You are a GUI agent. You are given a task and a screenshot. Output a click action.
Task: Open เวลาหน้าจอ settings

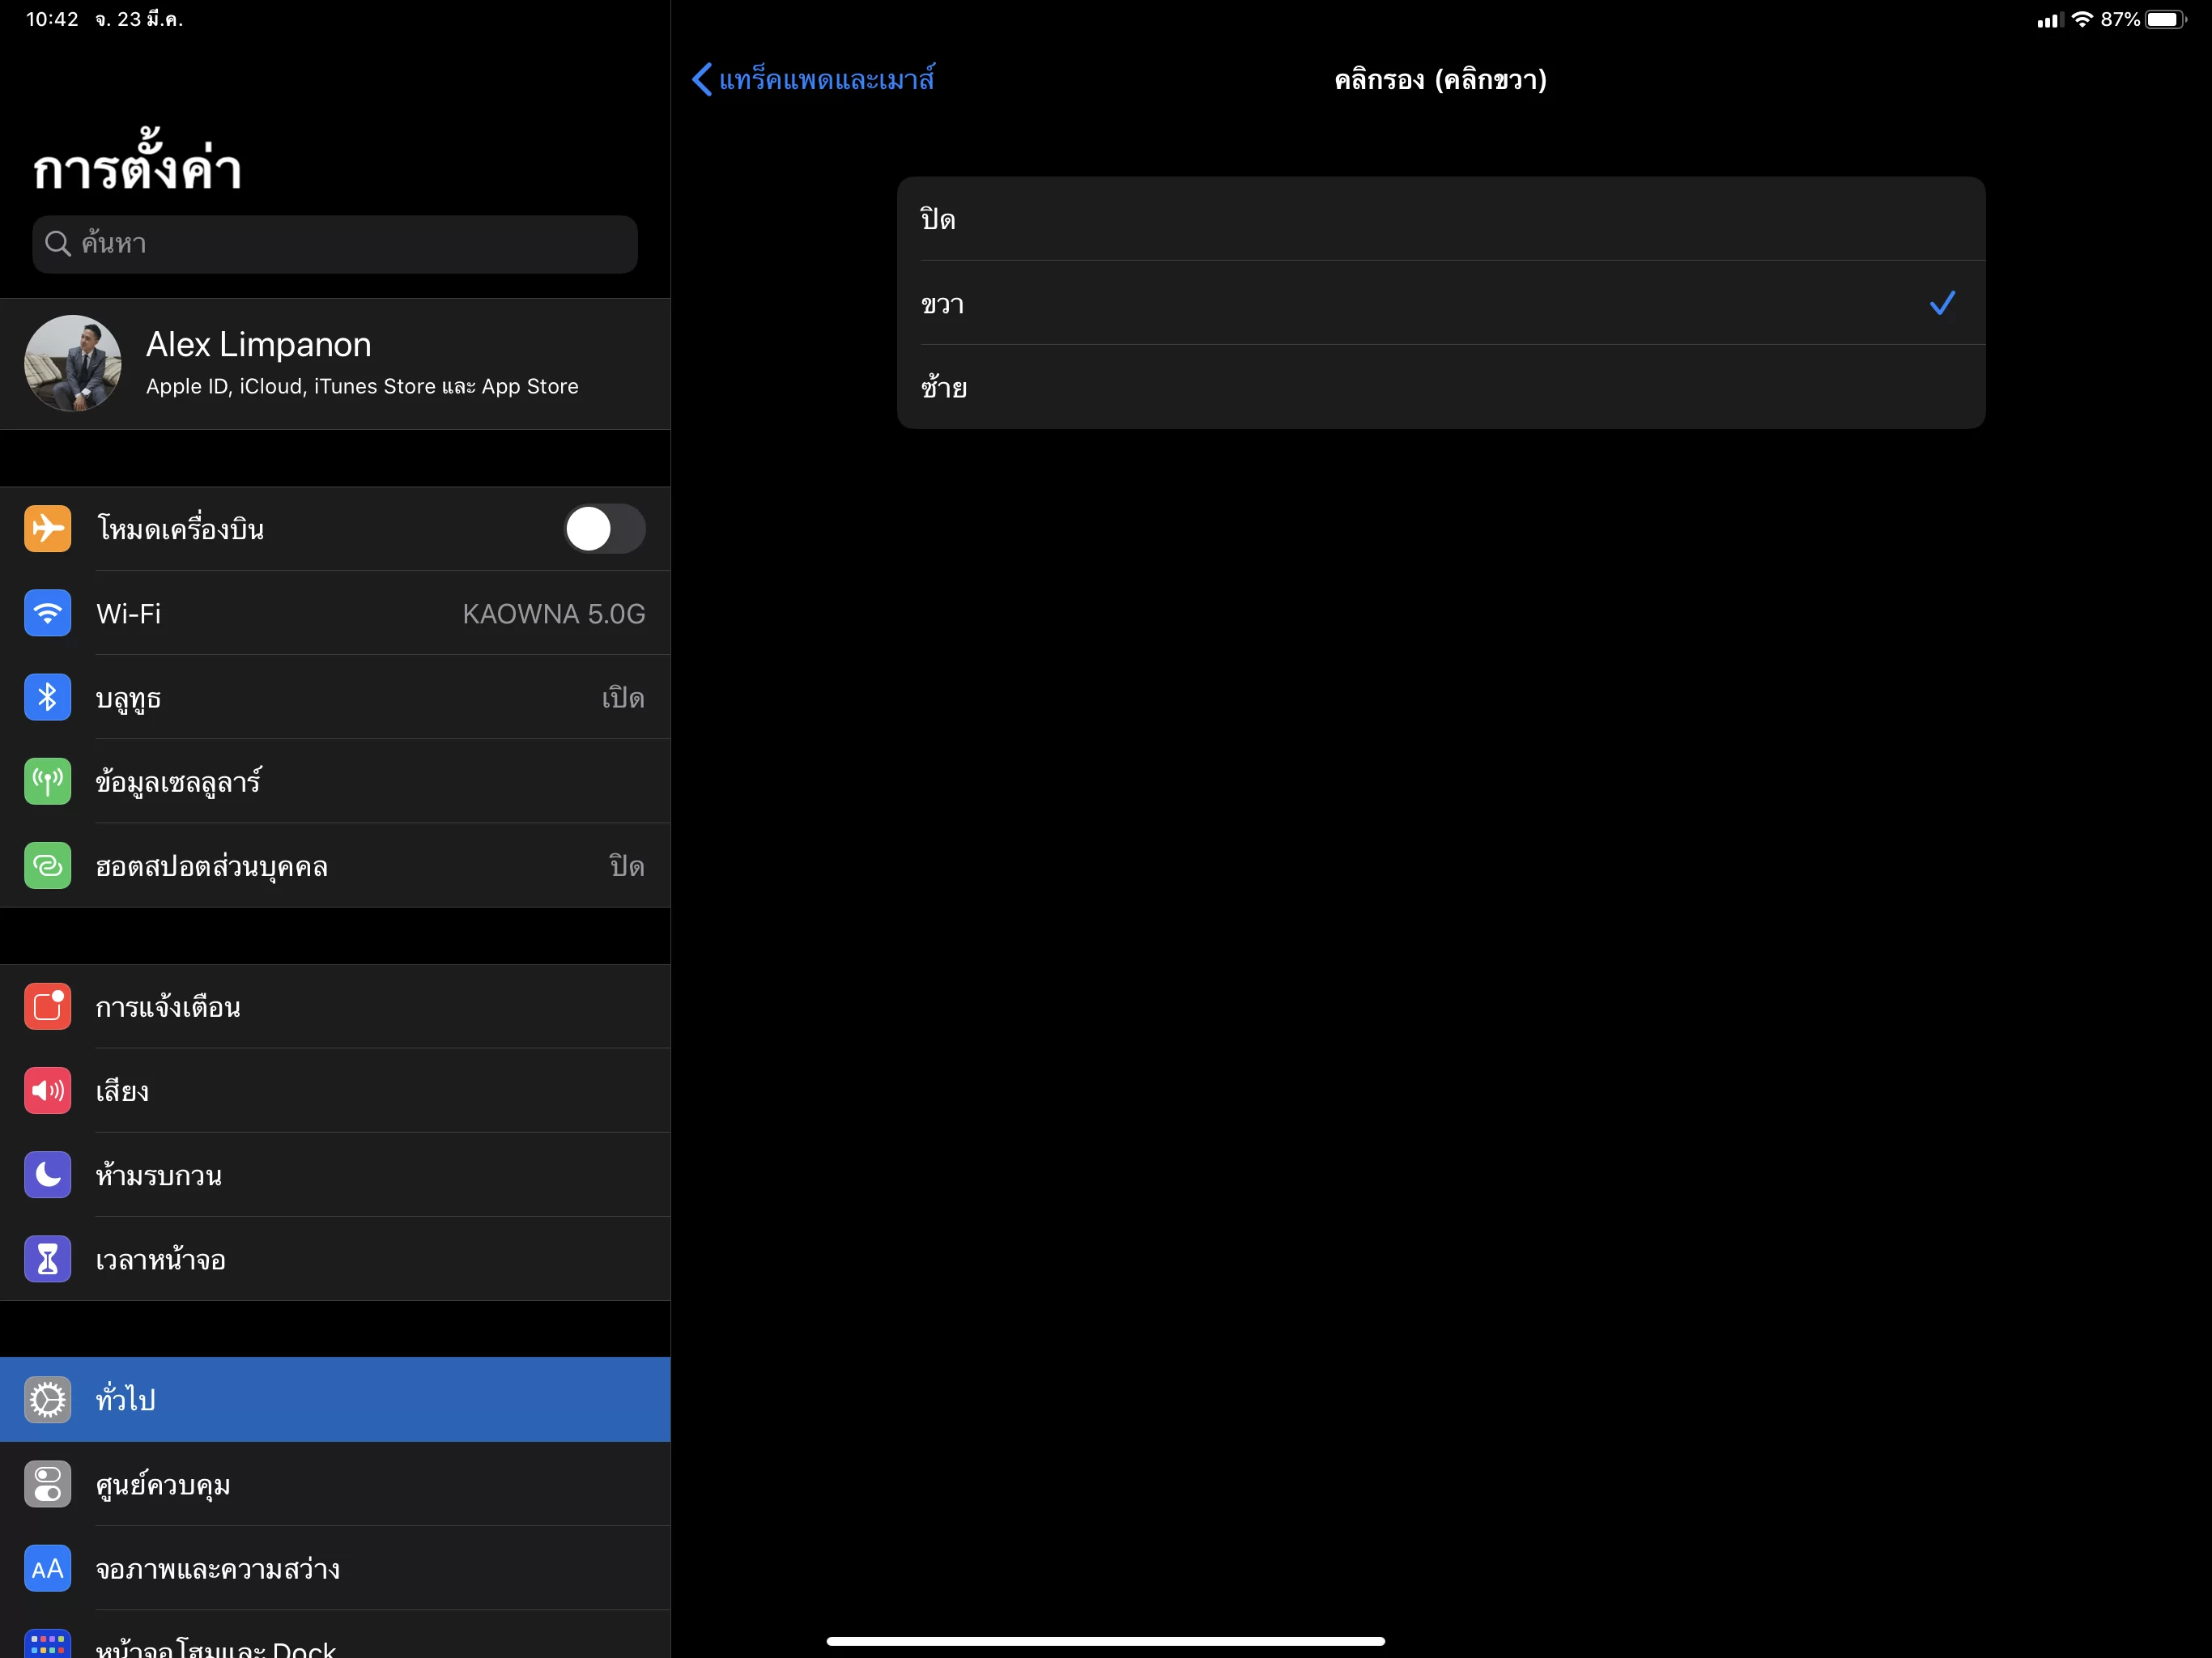335,1259
